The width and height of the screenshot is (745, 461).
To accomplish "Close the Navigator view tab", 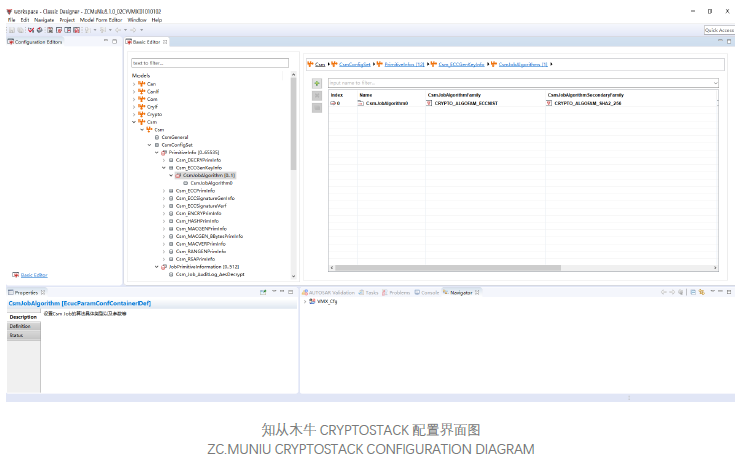I will 477,292.
